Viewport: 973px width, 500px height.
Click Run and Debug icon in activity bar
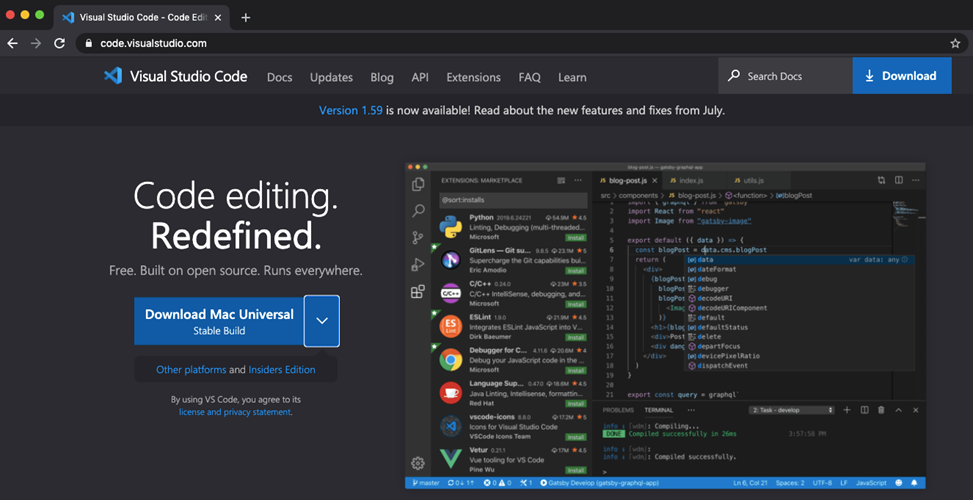418,265
